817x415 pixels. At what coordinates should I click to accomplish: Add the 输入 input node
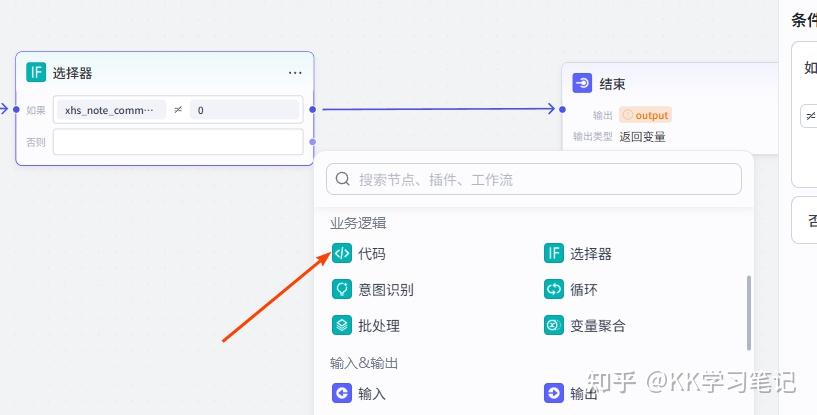(x=358, y=394)
